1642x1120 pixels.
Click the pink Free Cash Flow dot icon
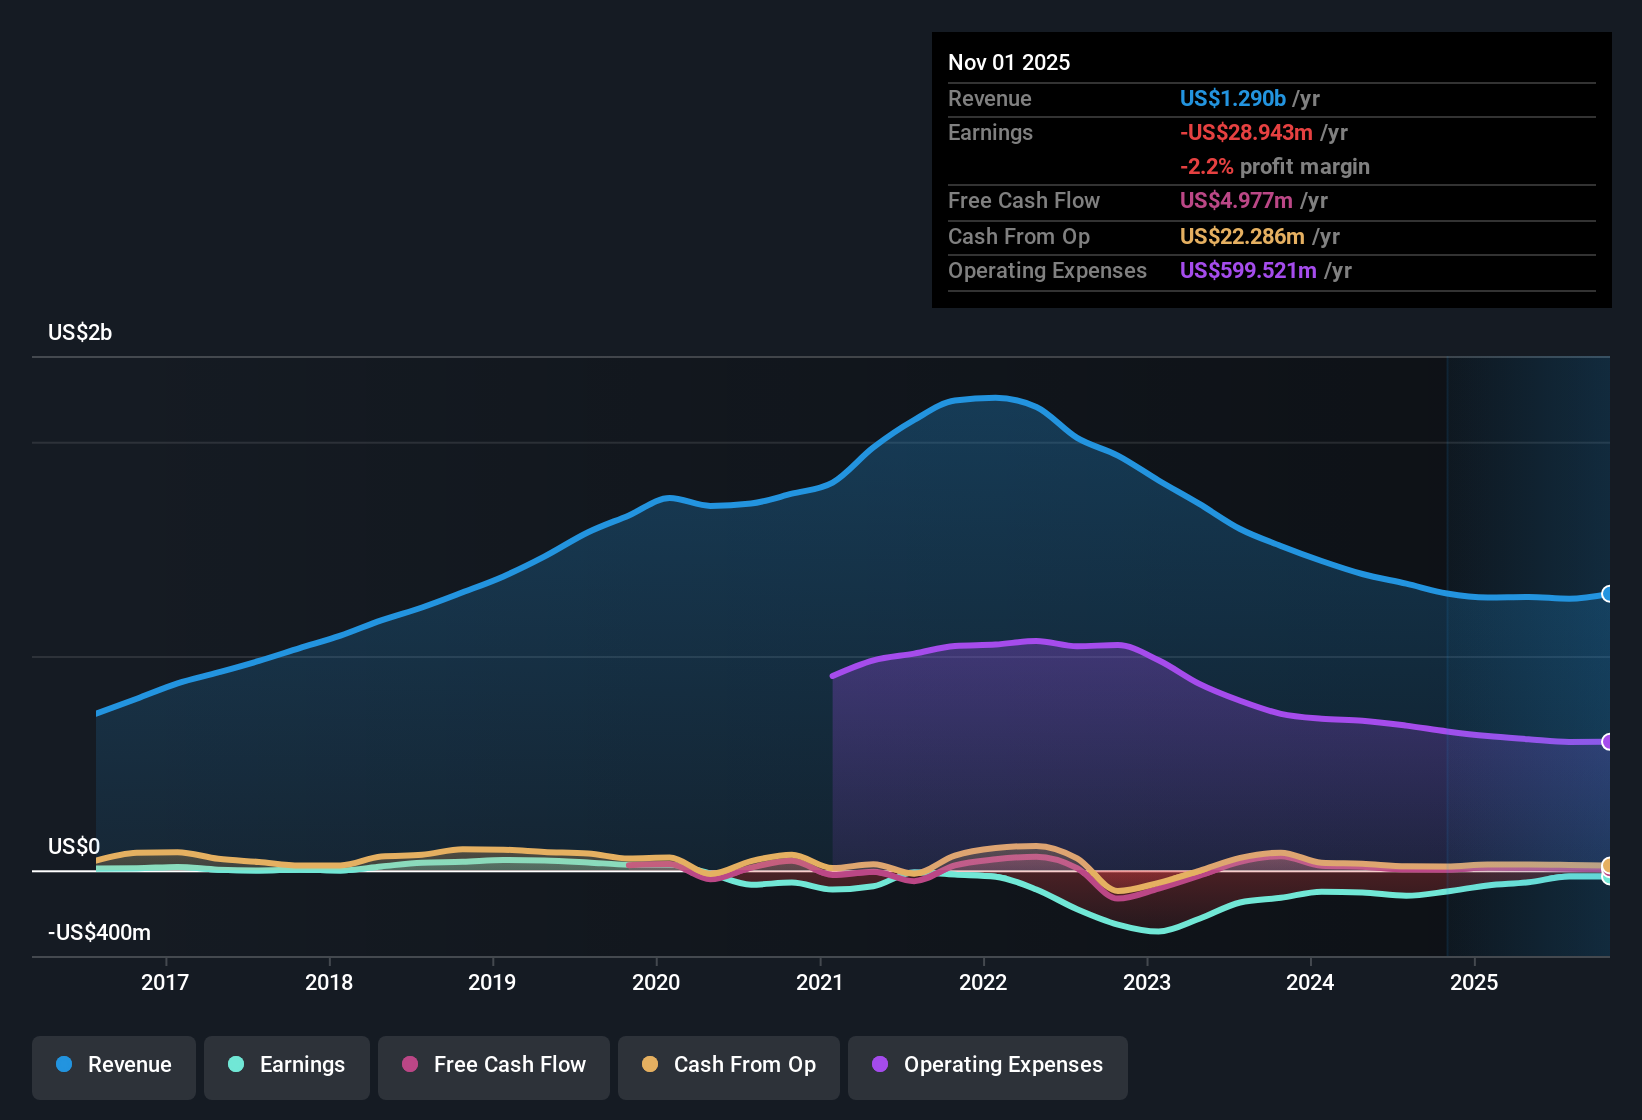(x=408, y=1065)
